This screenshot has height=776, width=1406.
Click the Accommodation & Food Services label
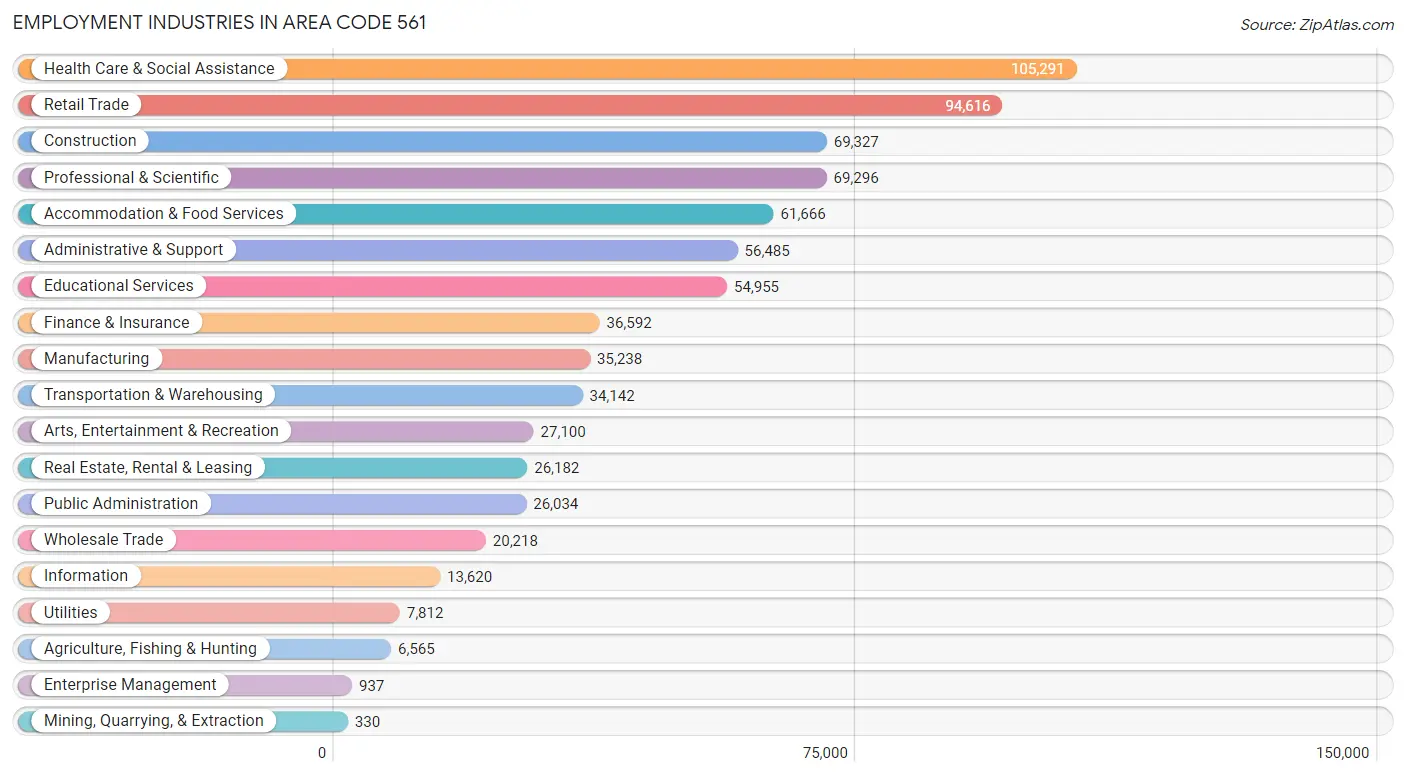[164, 213]
